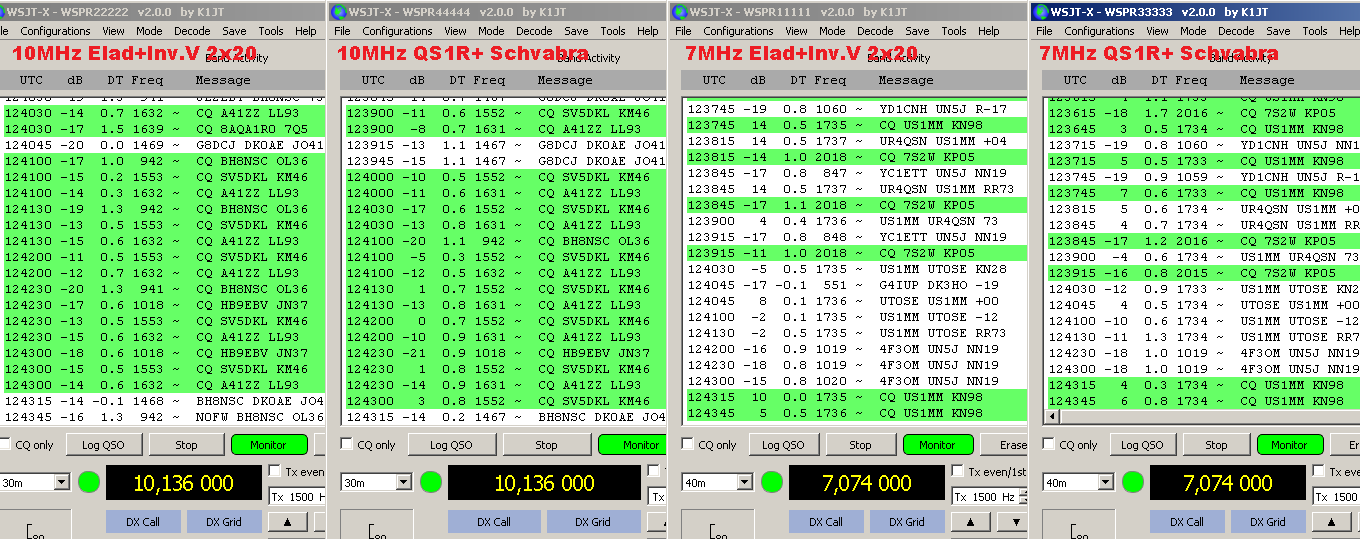Select the 124045 G4IUP DK3HO row in WSPR11111

pos(856,285)
